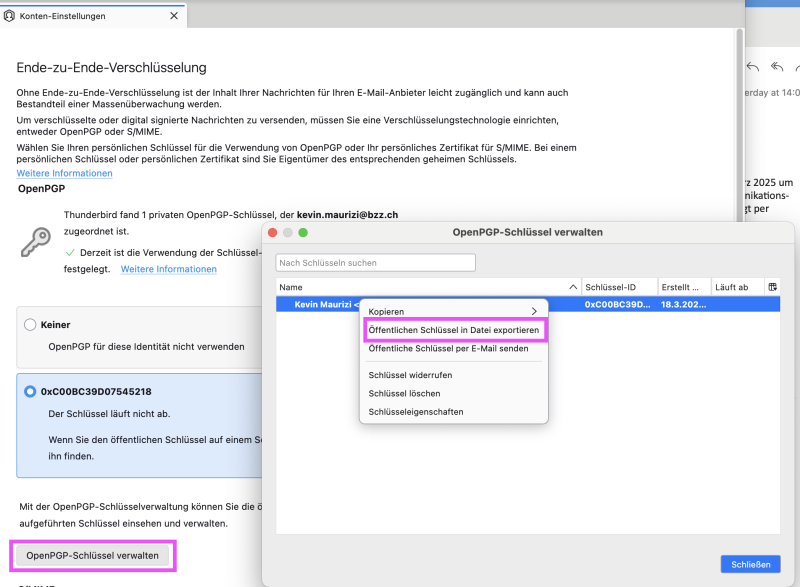Click the Konten-Einstellungen tab icon
Image resolution: width=800 pixels, height=587 pixels.
tap(10, 16)
